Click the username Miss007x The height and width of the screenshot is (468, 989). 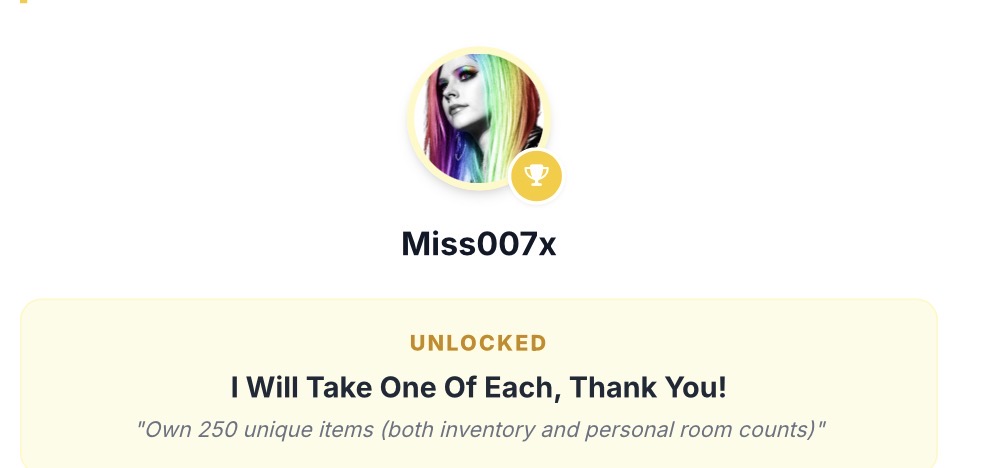[x=478, y=243]
